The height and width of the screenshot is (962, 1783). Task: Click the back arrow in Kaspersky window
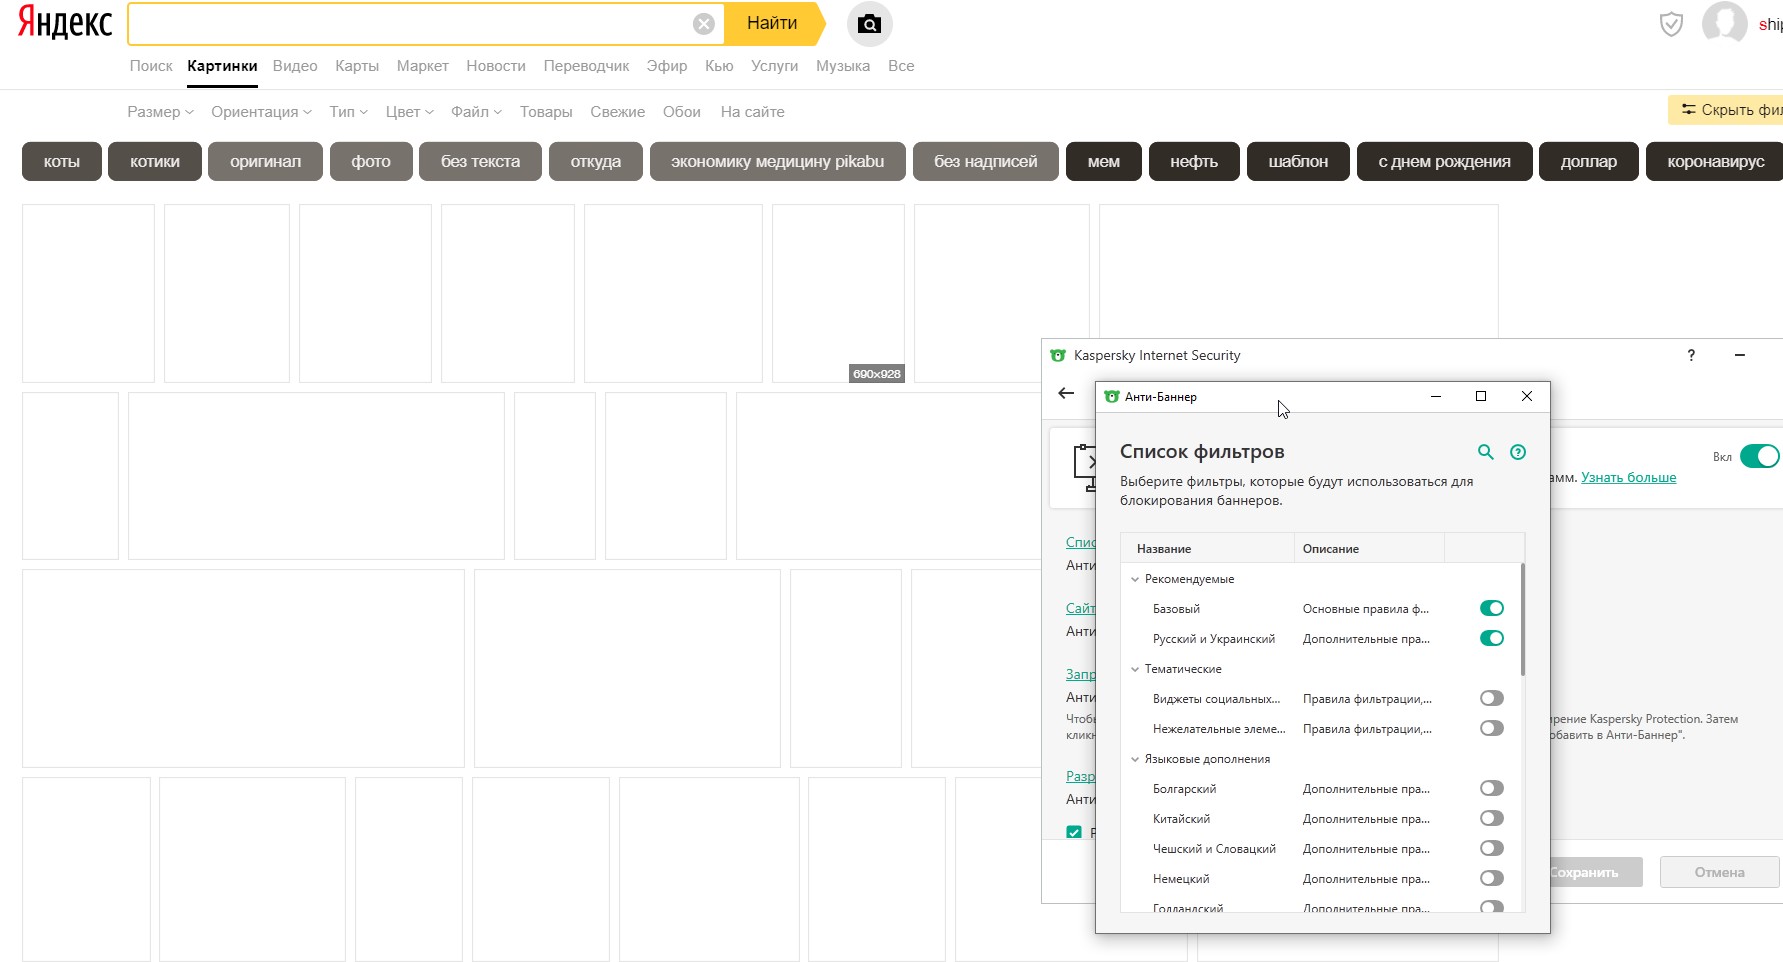pos(1066,393)
